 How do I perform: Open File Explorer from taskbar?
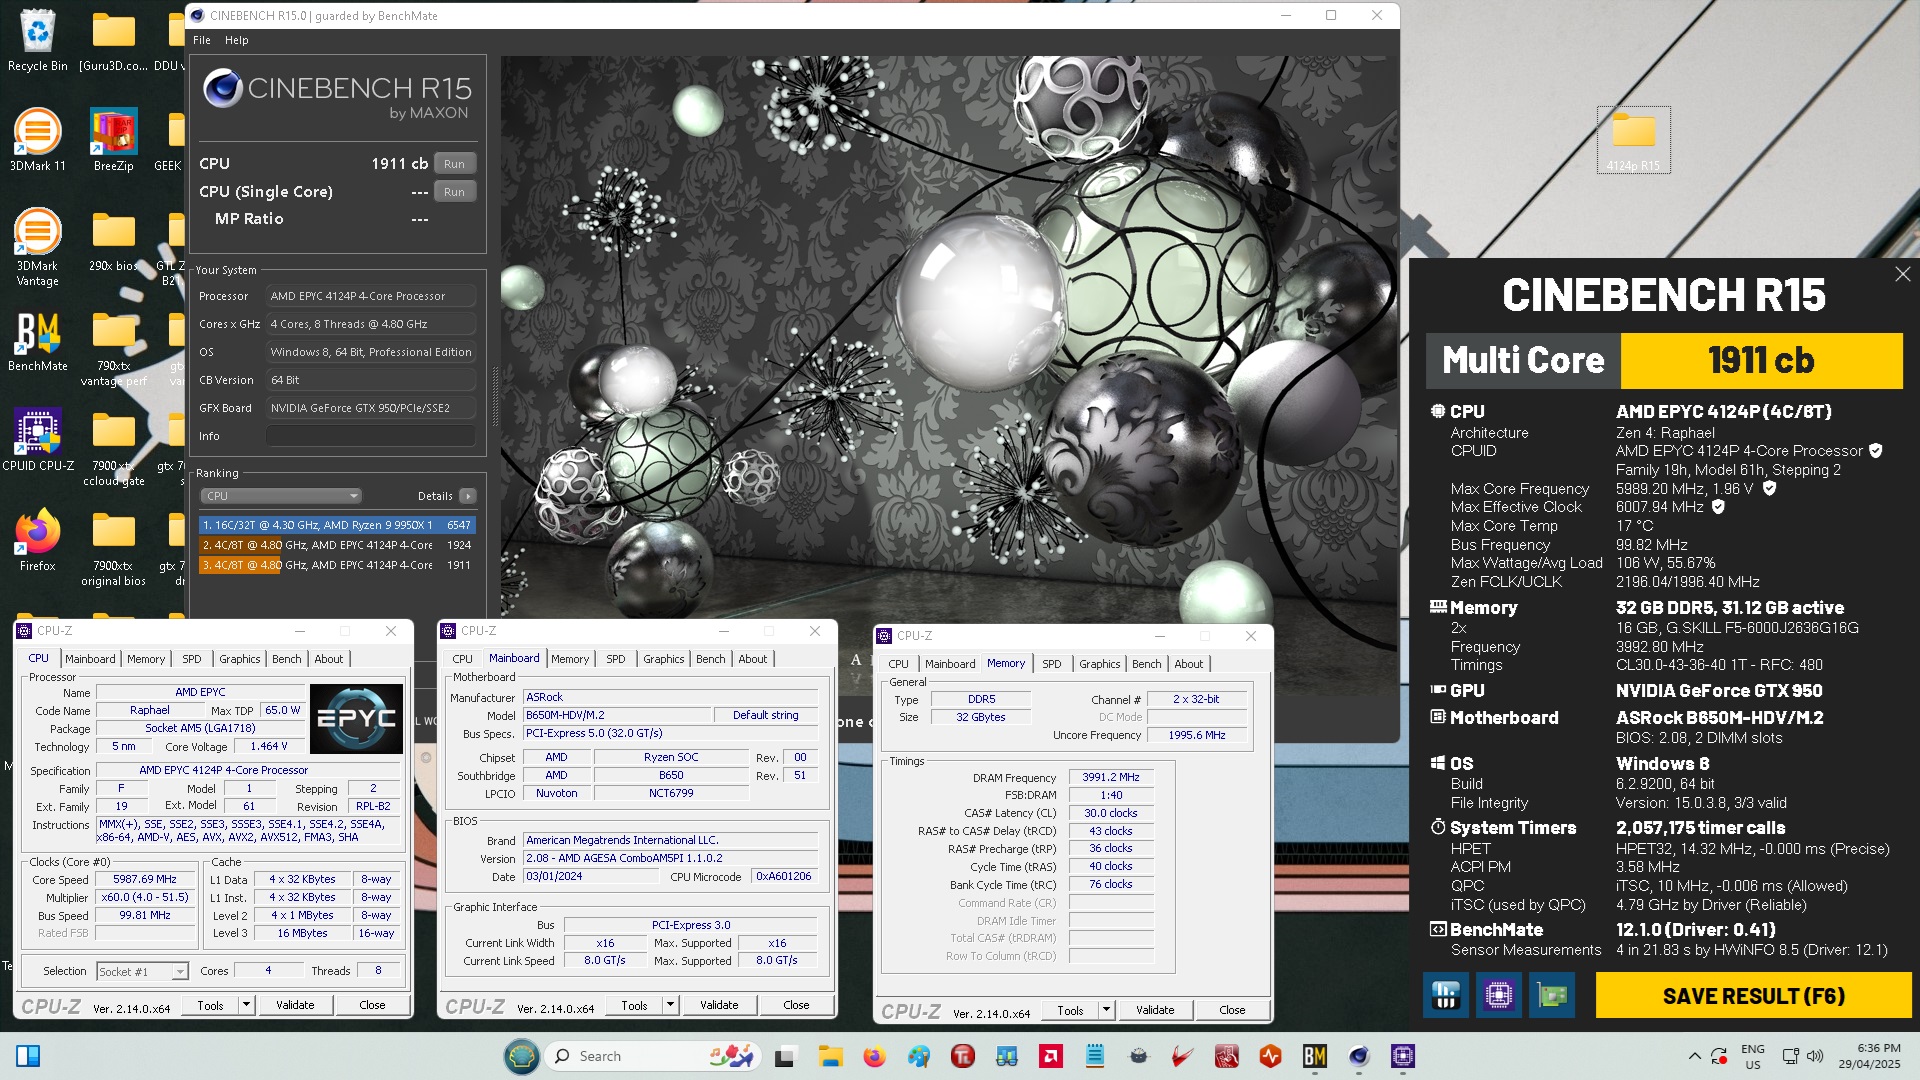pos(830,1056)
